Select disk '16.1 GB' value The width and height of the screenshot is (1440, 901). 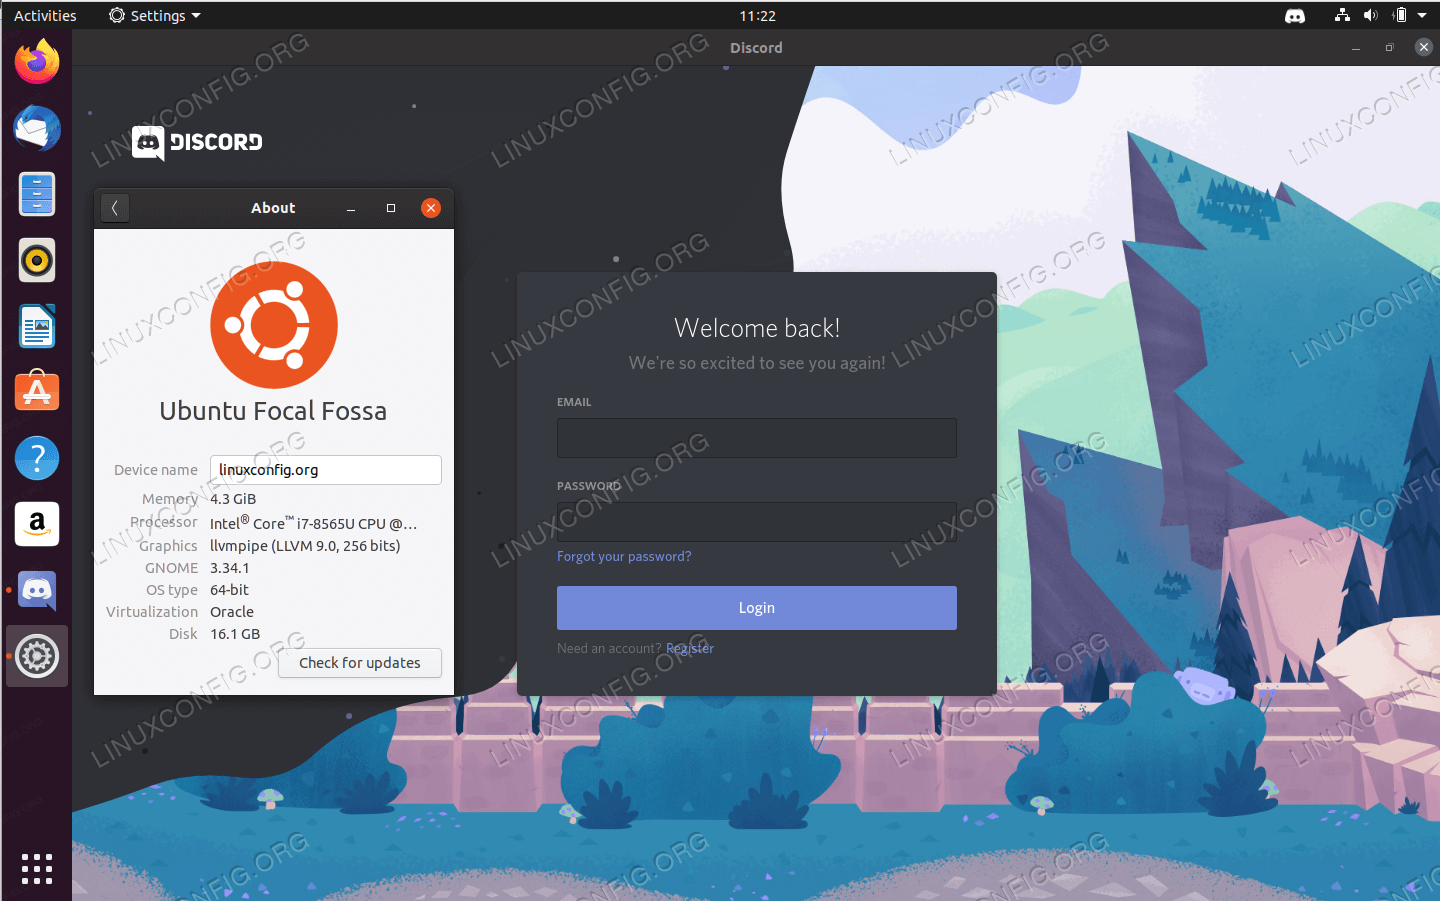pos(235,634)
